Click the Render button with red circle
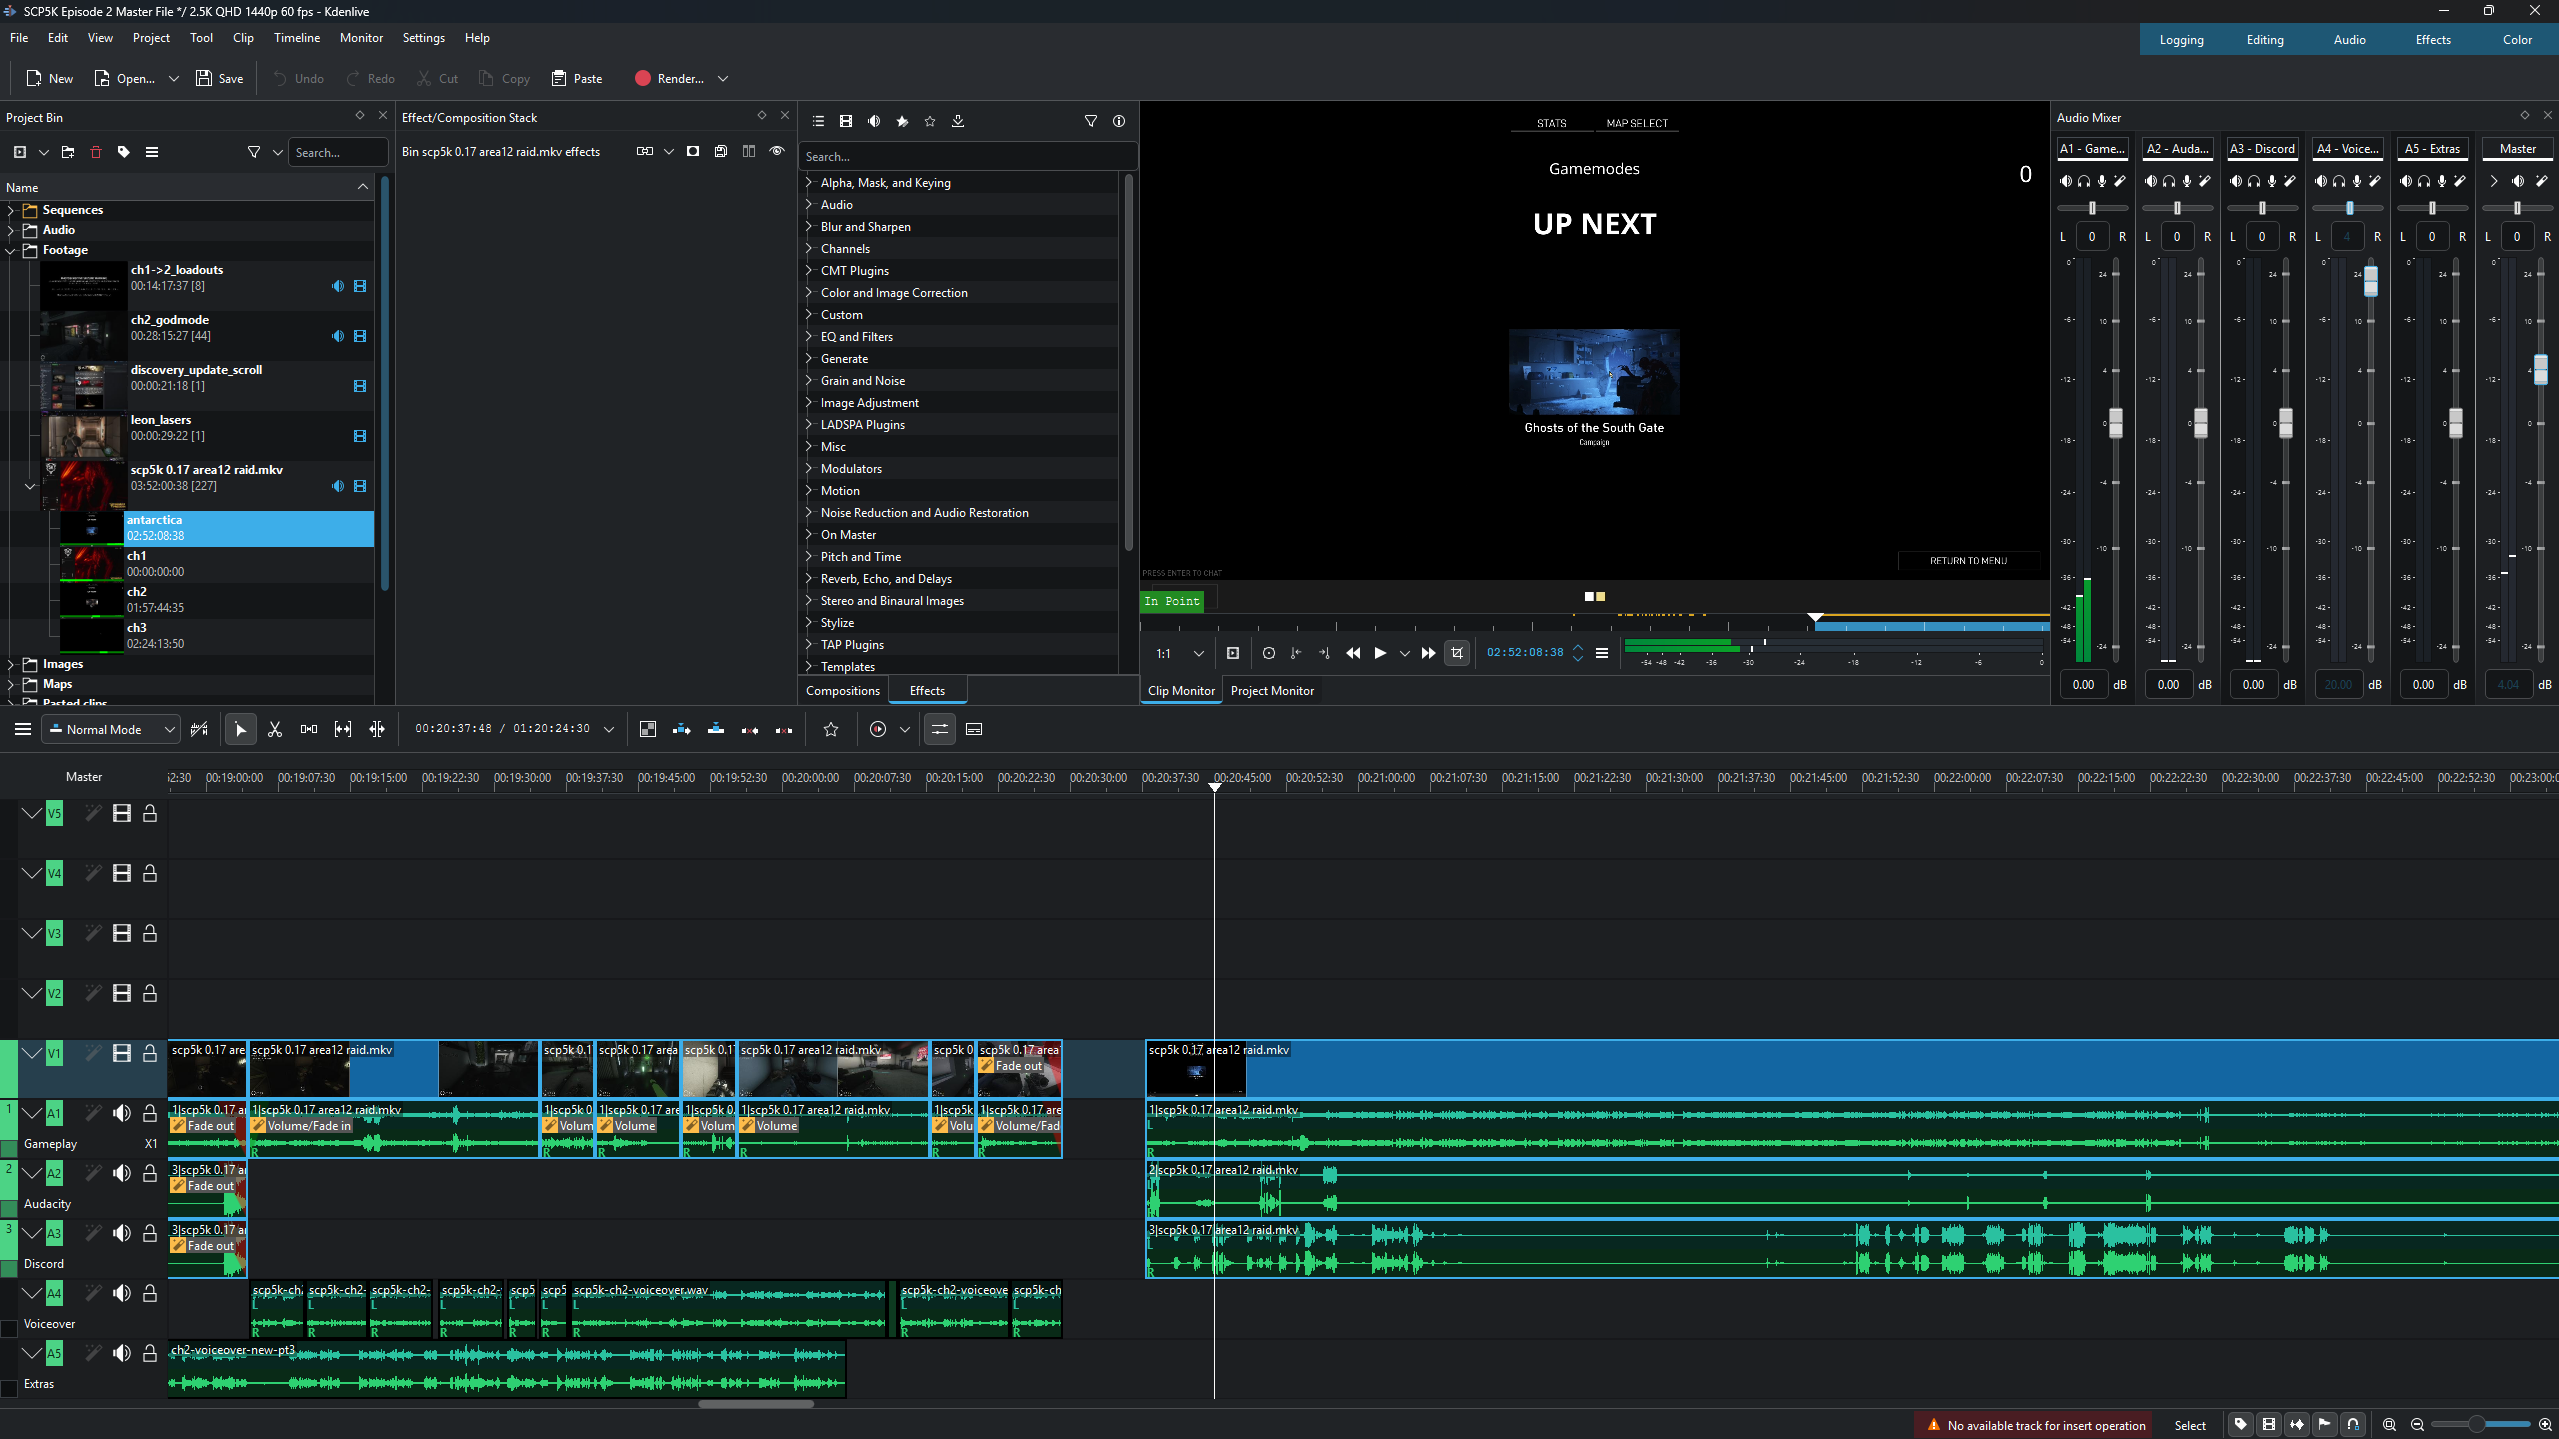Viewport: 2559px width, 1439px height. pyautogui.click(x=669, y=78)
